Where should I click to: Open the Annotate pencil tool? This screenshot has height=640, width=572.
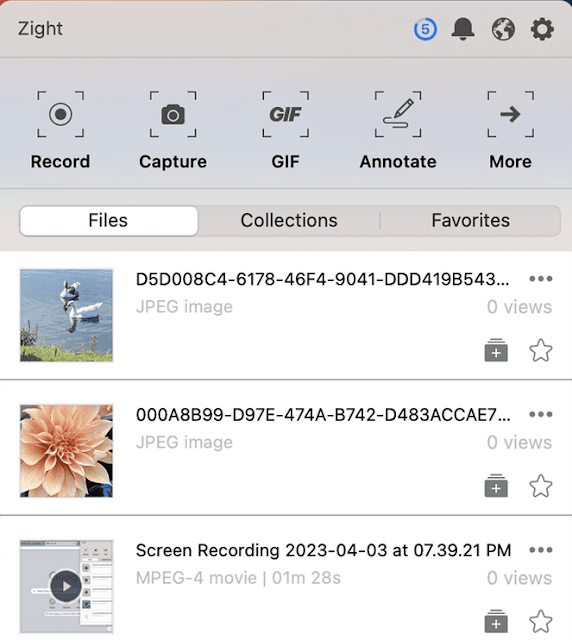click(398, 131)
